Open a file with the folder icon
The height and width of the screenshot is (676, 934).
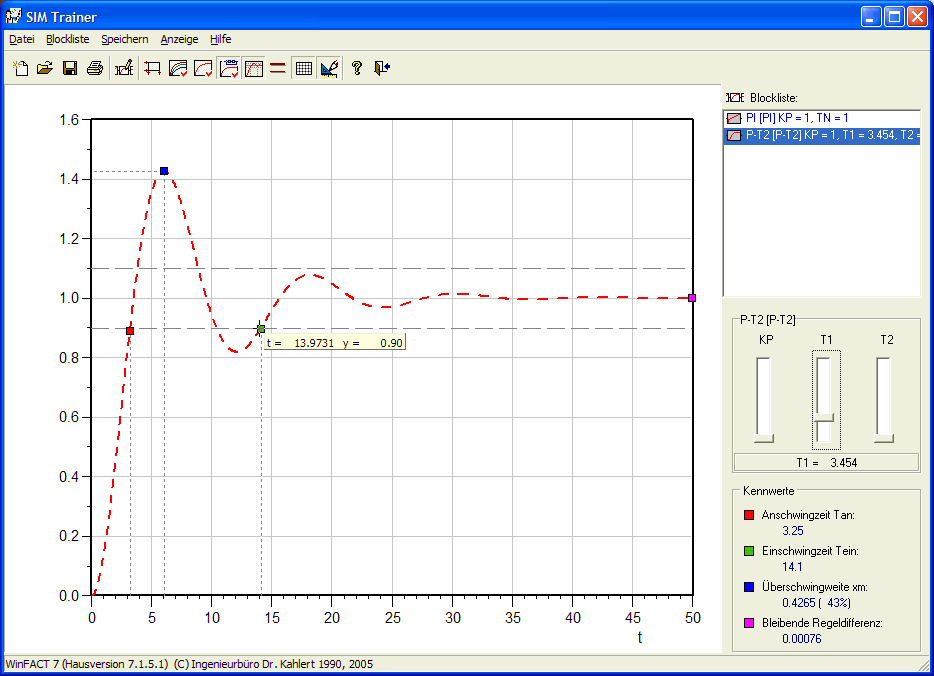tap(45, 68)
